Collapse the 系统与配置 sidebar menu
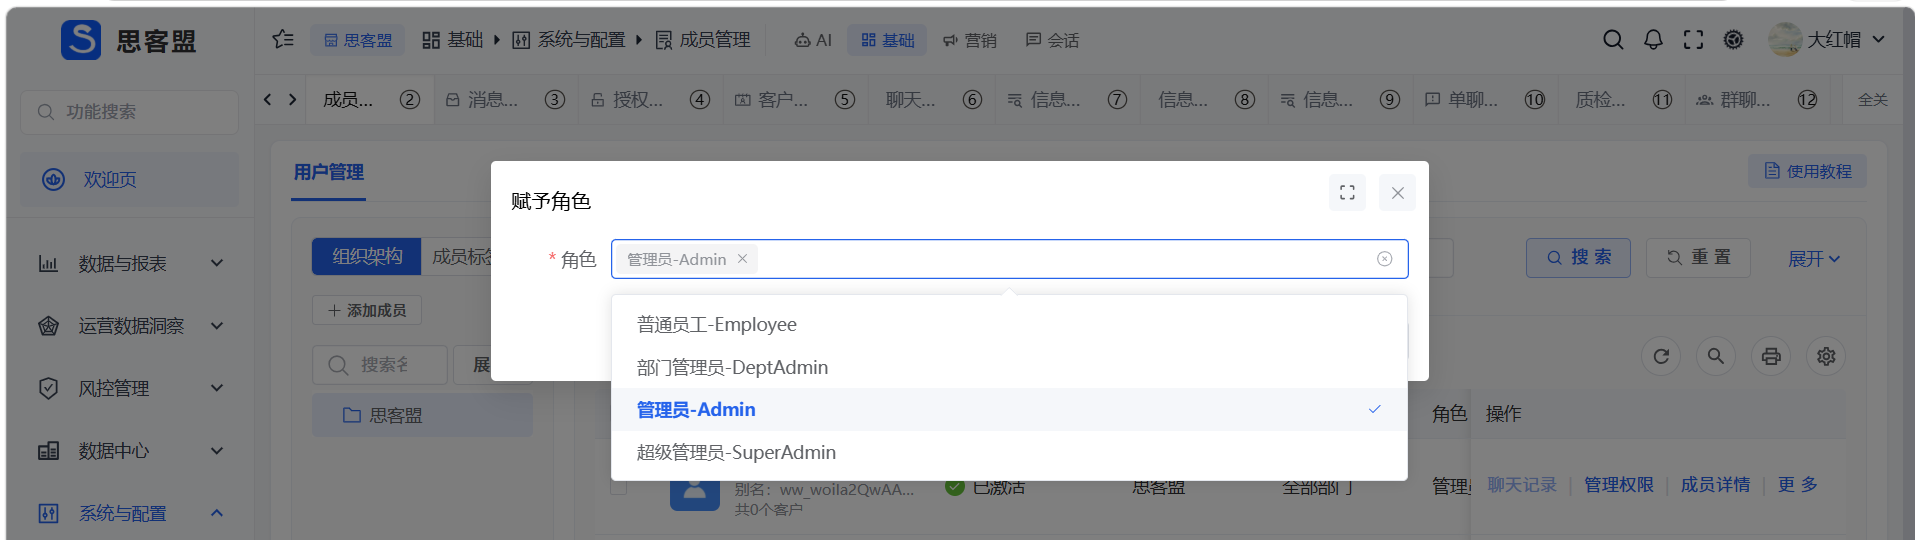This screenshot has width=1915, height=540. (130, 513)
